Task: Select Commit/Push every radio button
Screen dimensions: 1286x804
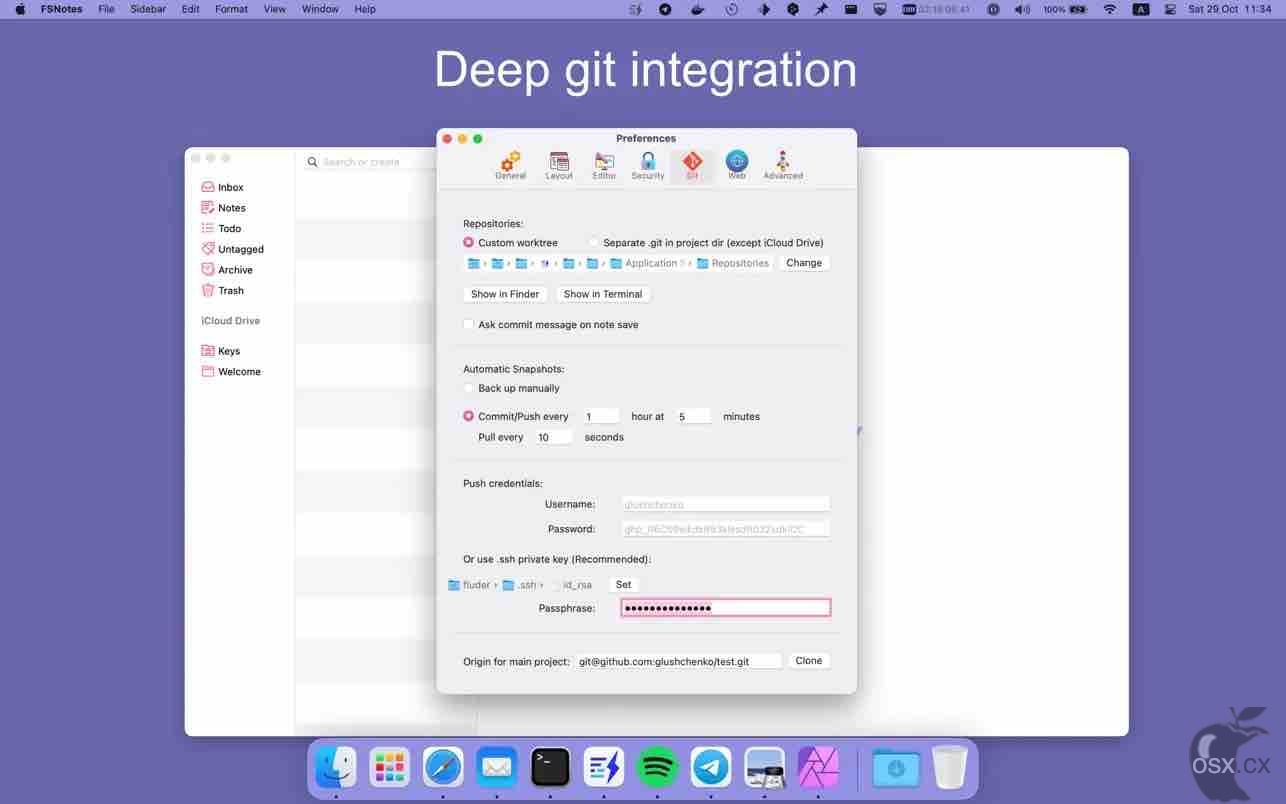Action: click(468, 416)
